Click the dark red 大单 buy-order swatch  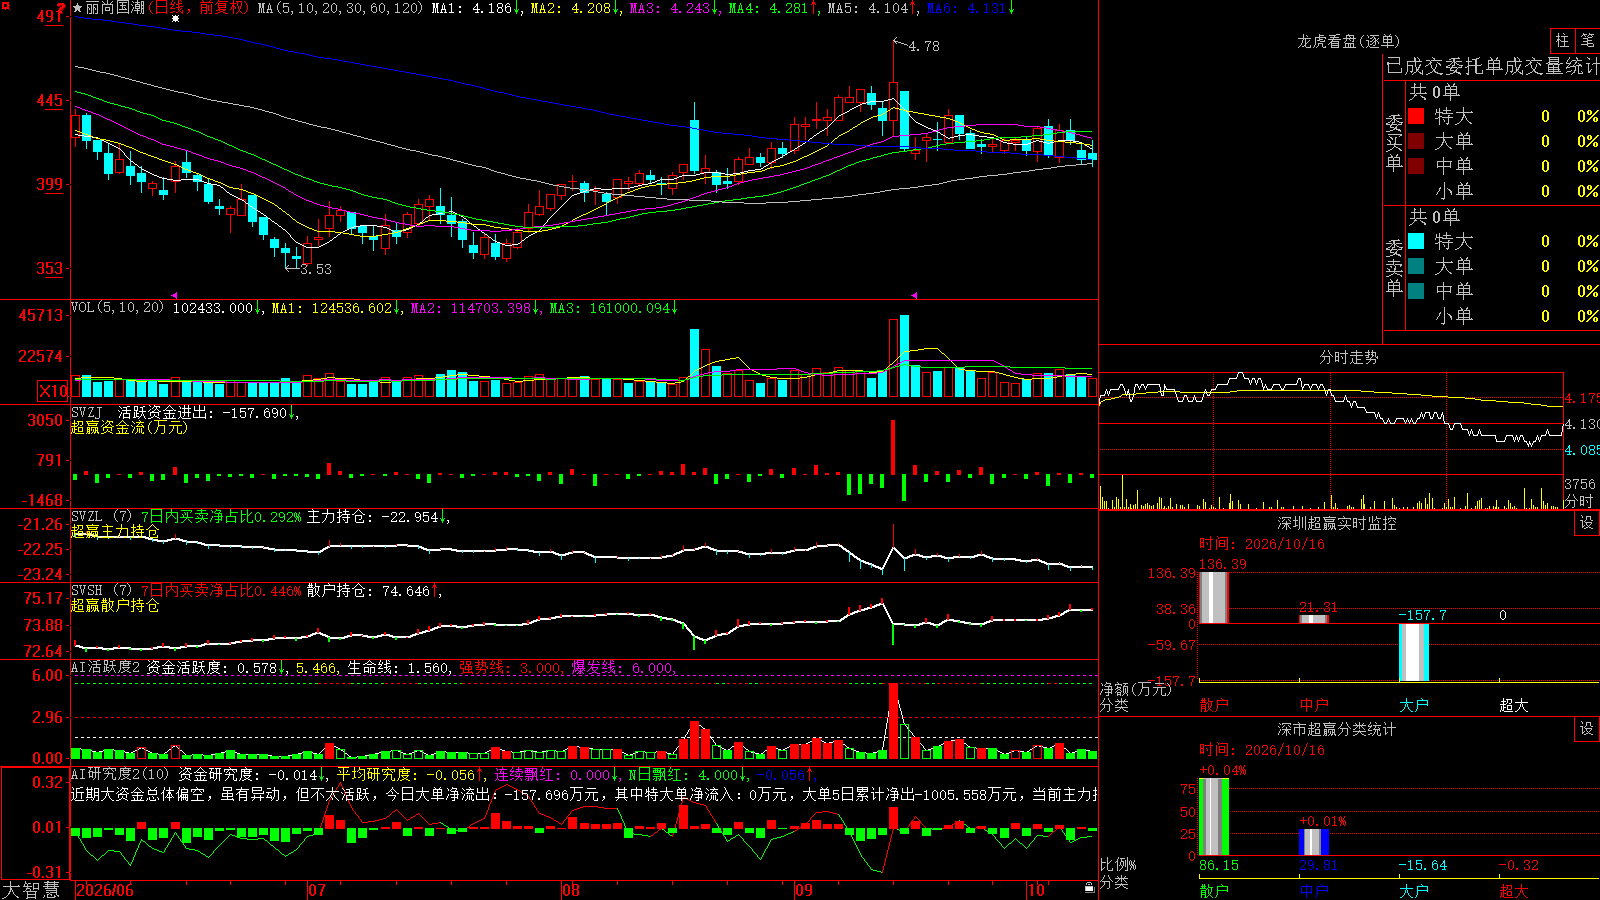[x=1416, y=141]
